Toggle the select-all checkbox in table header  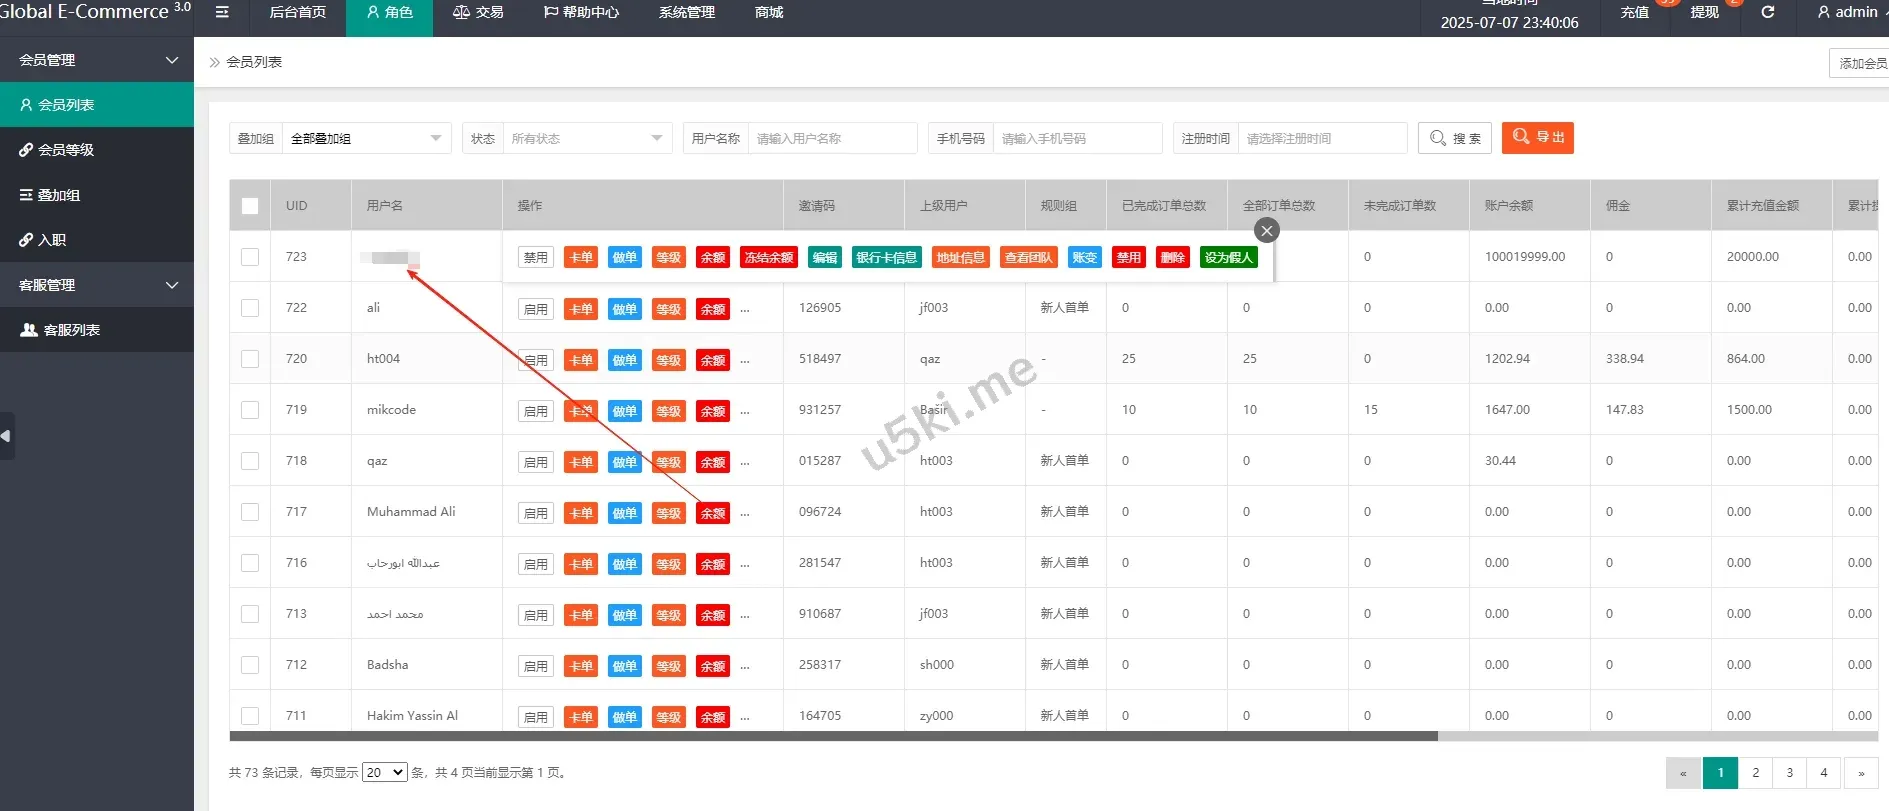(x=250, y=206)
